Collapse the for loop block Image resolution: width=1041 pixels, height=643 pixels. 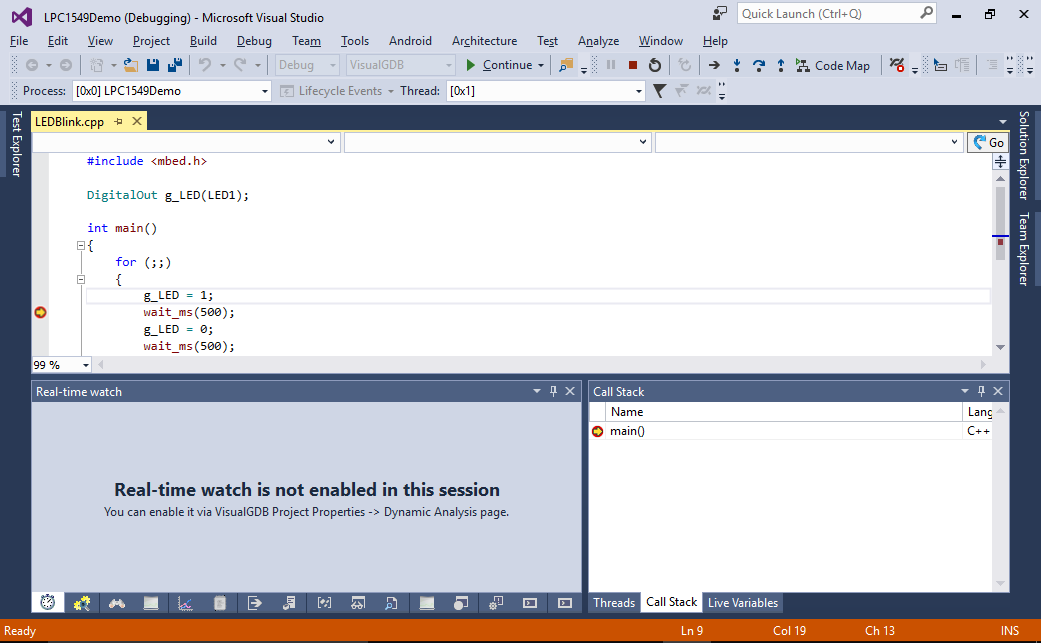point(81,279)
